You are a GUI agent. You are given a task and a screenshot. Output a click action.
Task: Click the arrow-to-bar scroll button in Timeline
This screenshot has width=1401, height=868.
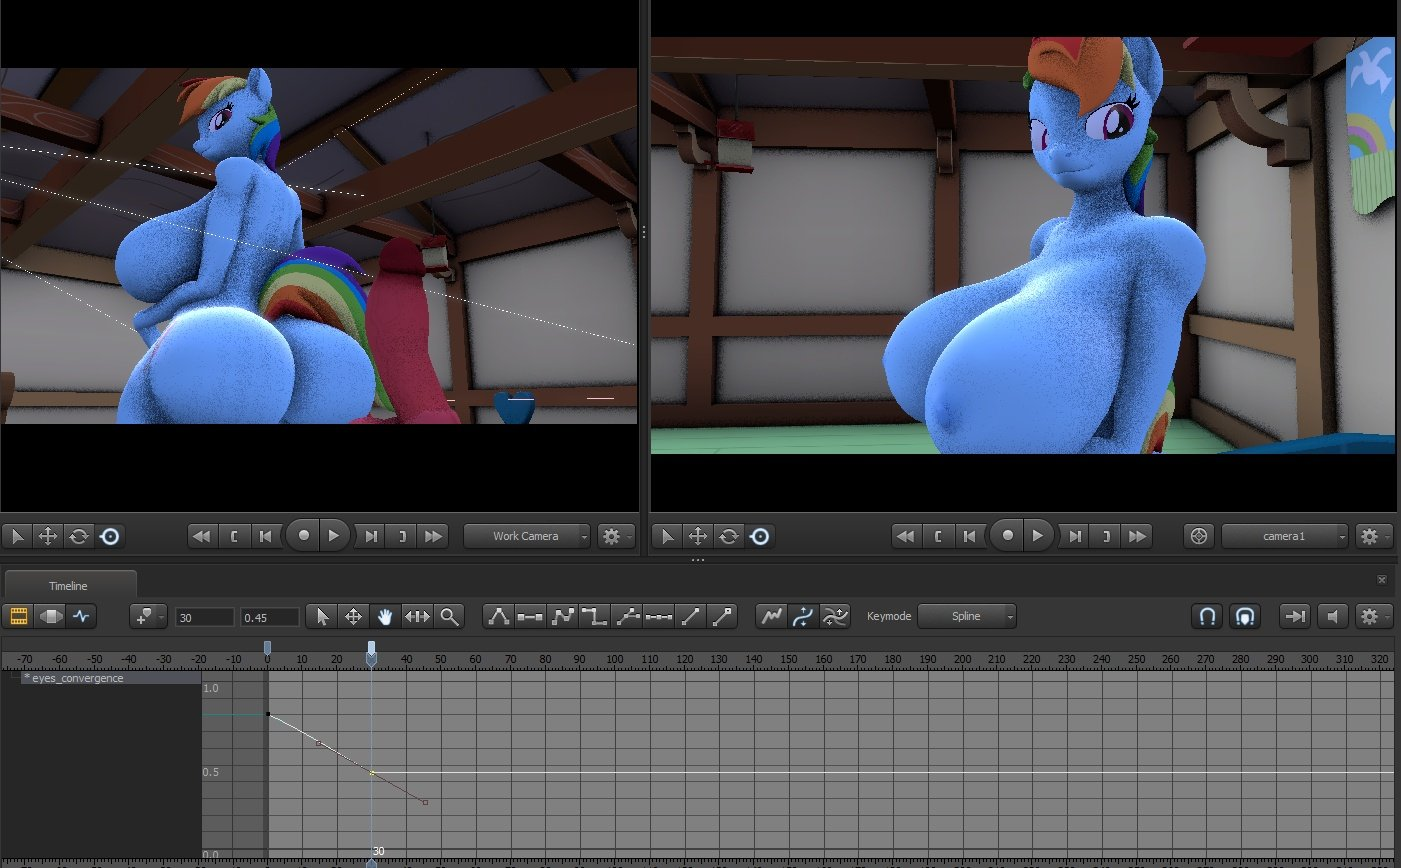1295,616
